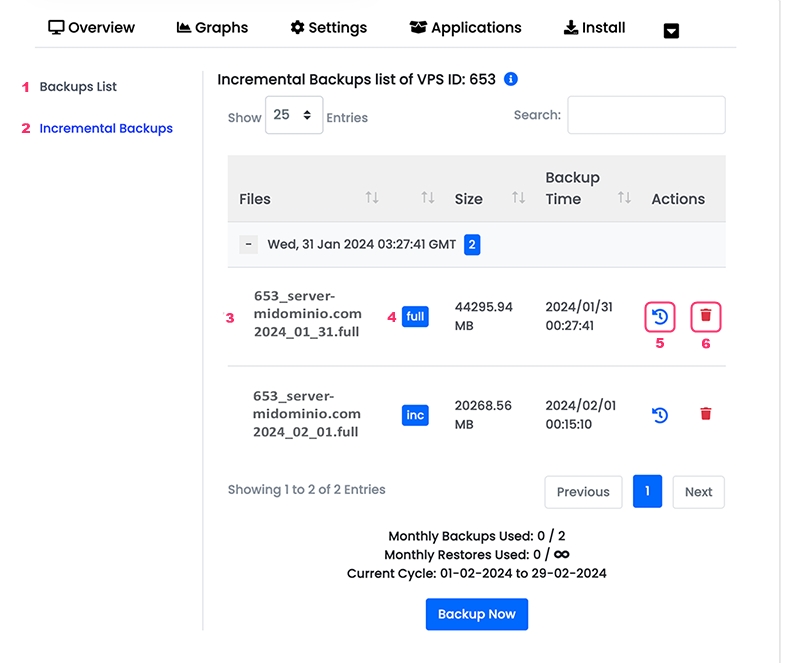Image resolution: width=800 pixels, height=663 pixels.
Task: Restore the 2024_02_01 incremental backup
Action: [660, 414]
